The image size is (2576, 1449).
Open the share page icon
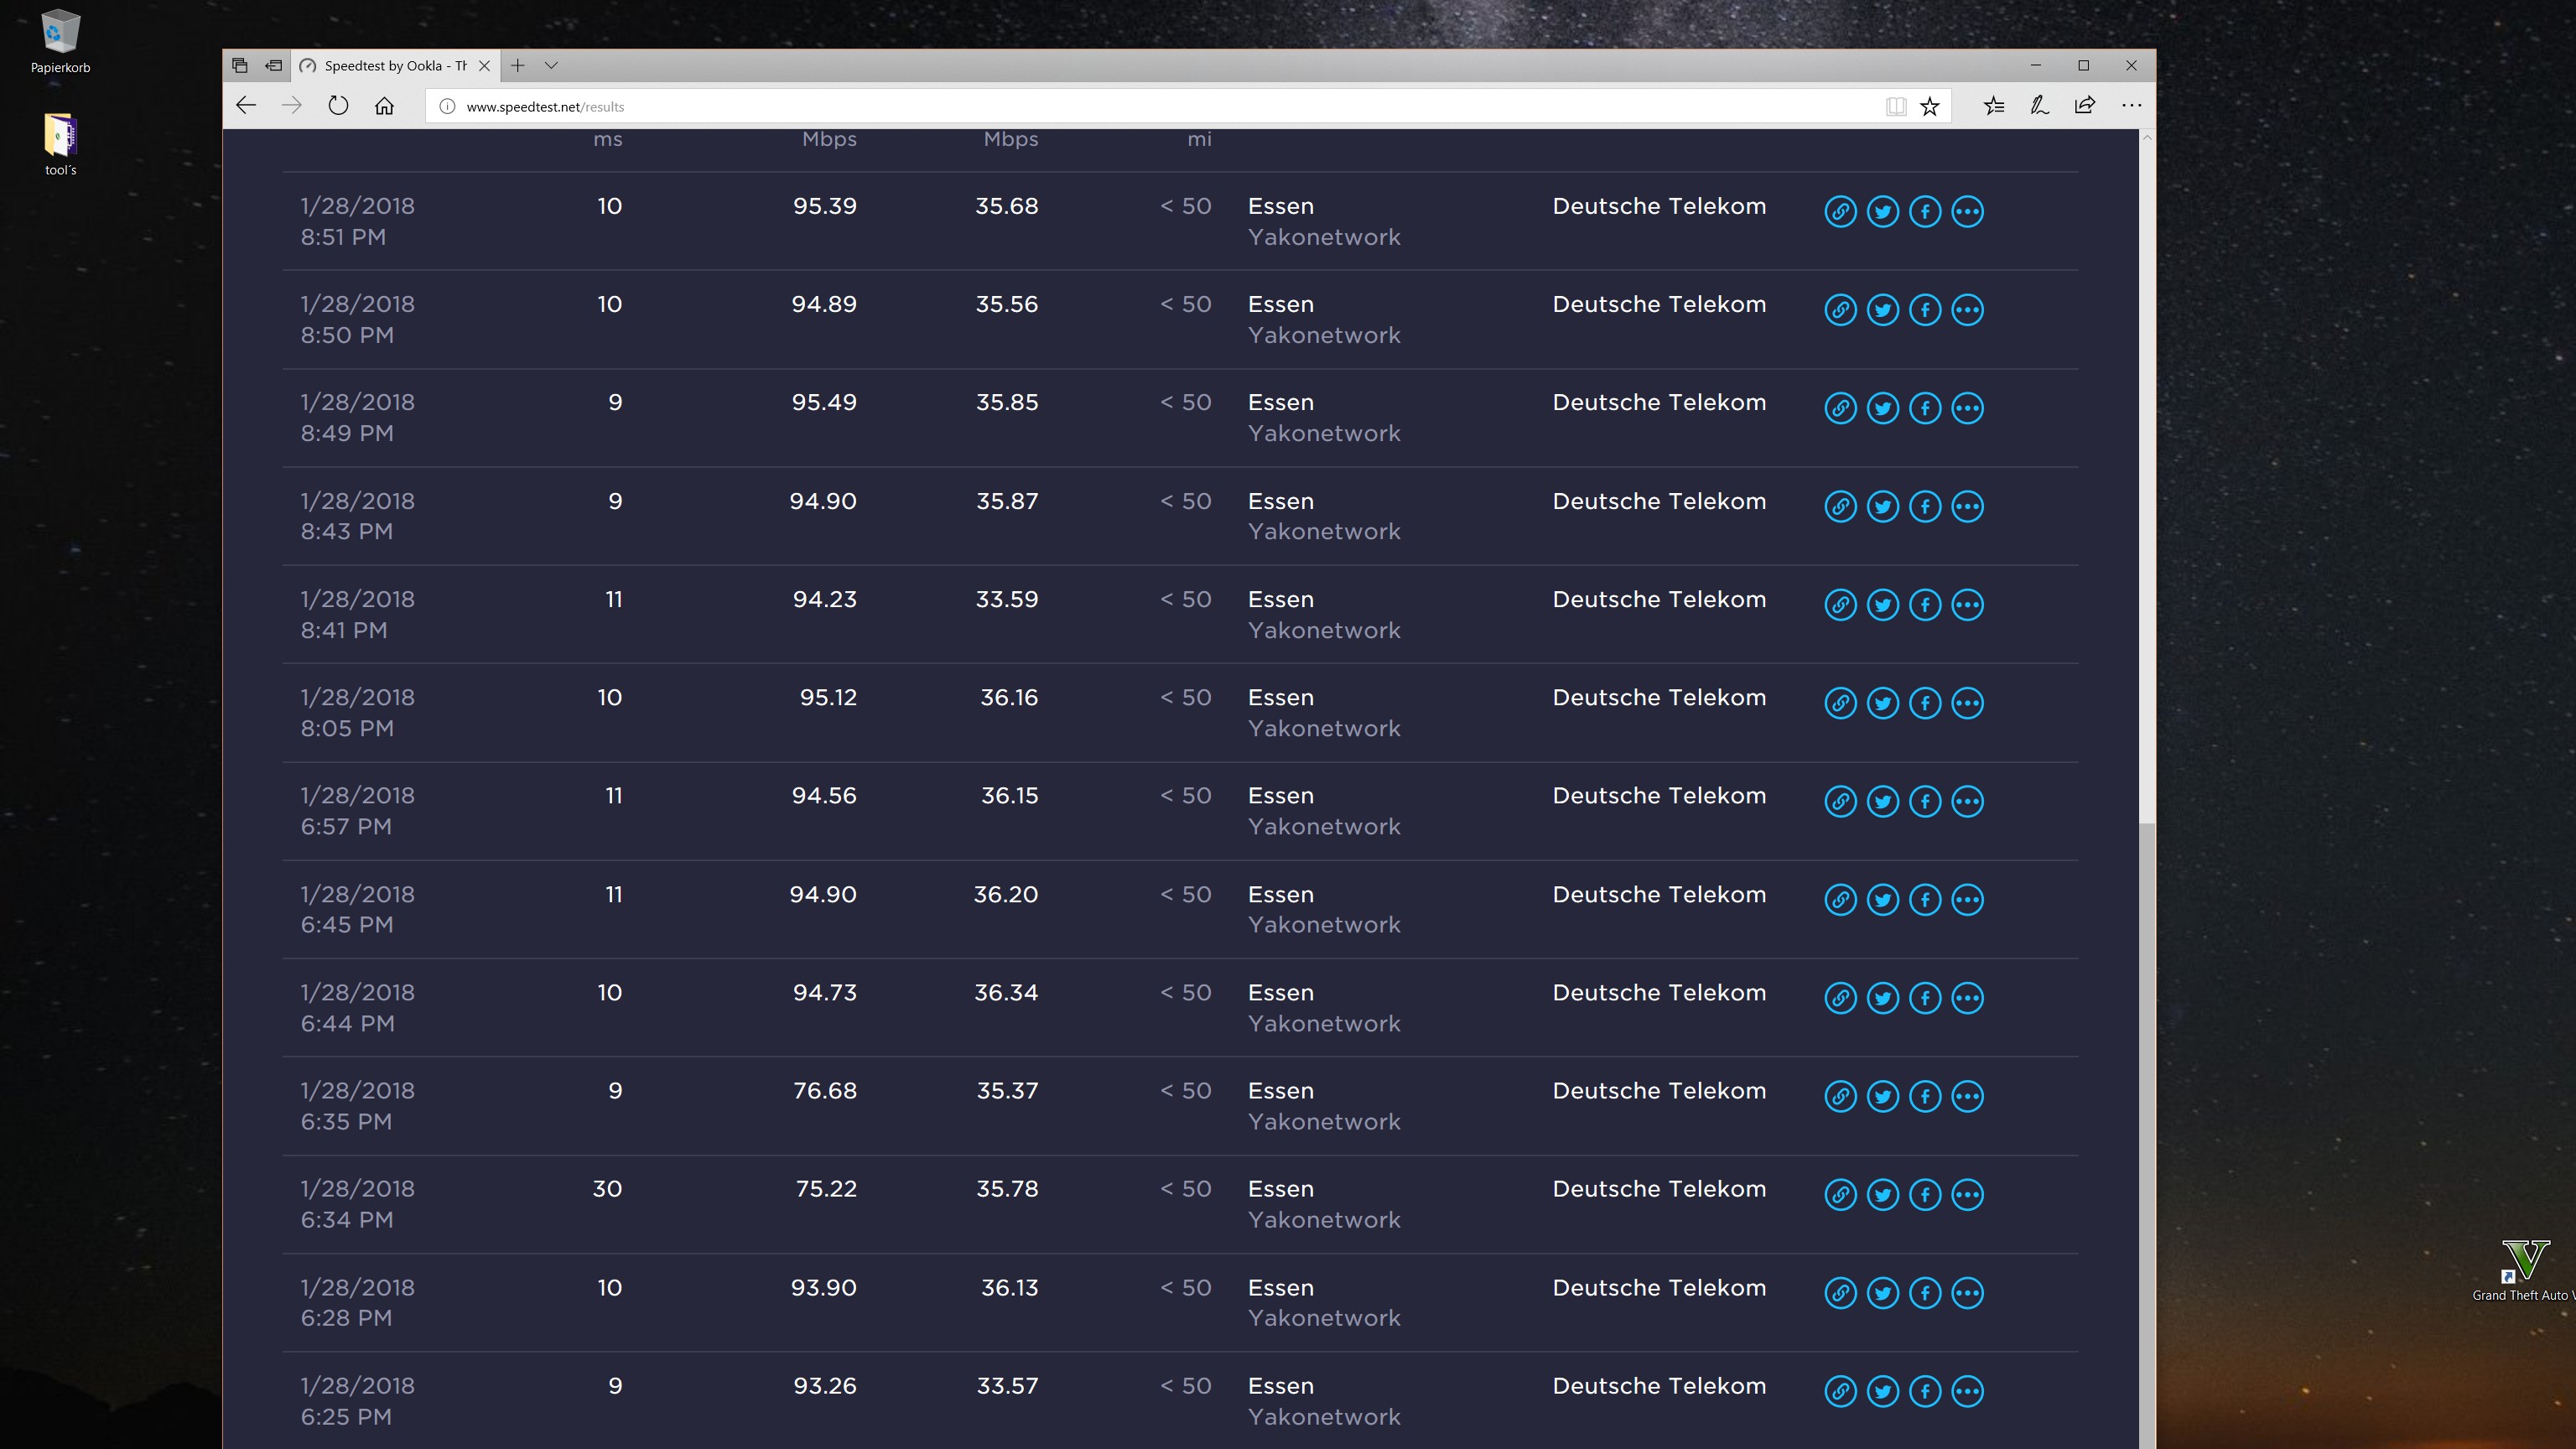pyautogui.click(x=2085, y=106)
